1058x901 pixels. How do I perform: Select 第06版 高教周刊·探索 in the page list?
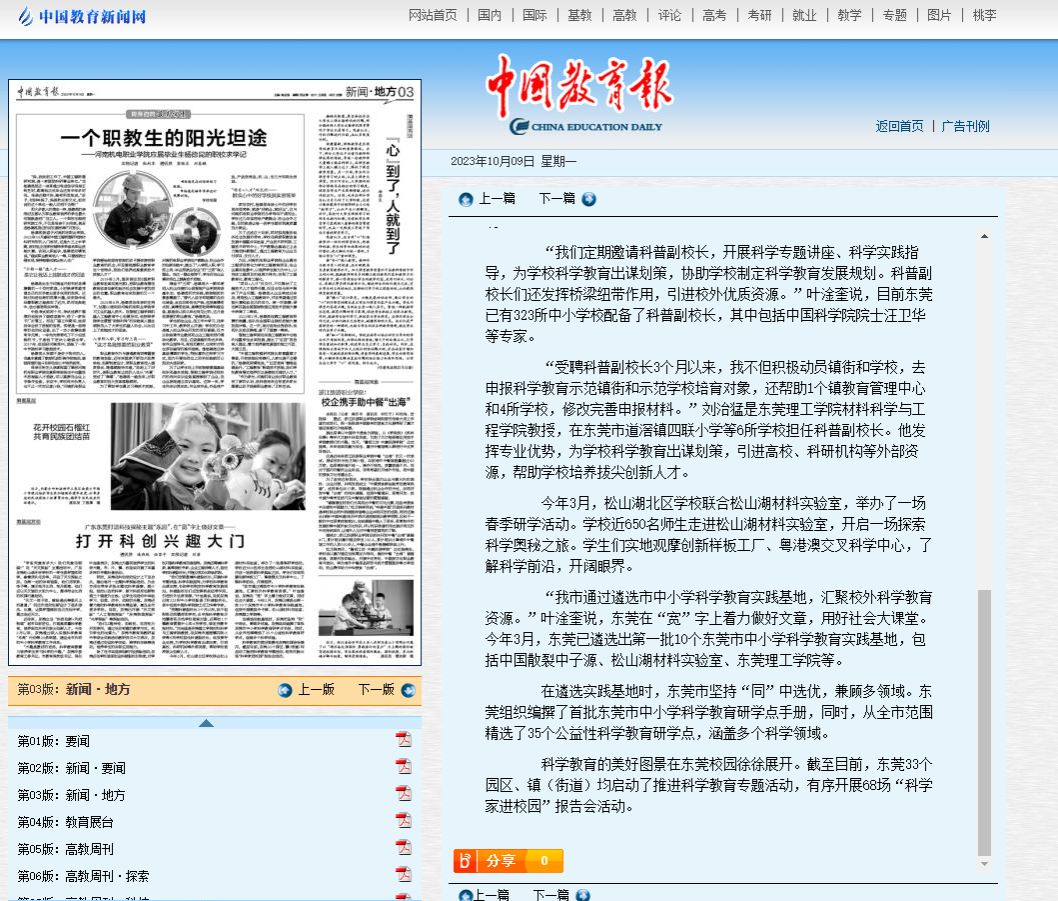click(x=83, y=876)
